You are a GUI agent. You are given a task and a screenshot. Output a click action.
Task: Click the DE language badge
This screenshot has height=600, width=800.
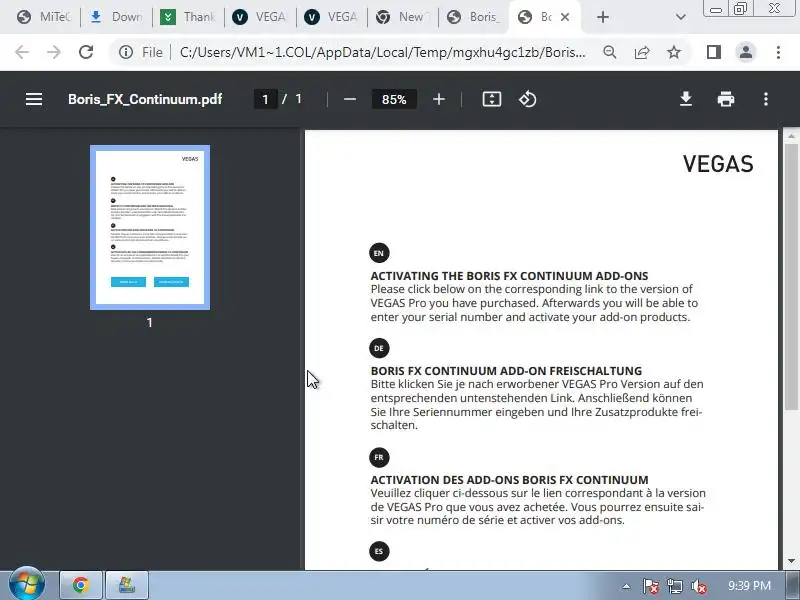(x=379, y=348)
